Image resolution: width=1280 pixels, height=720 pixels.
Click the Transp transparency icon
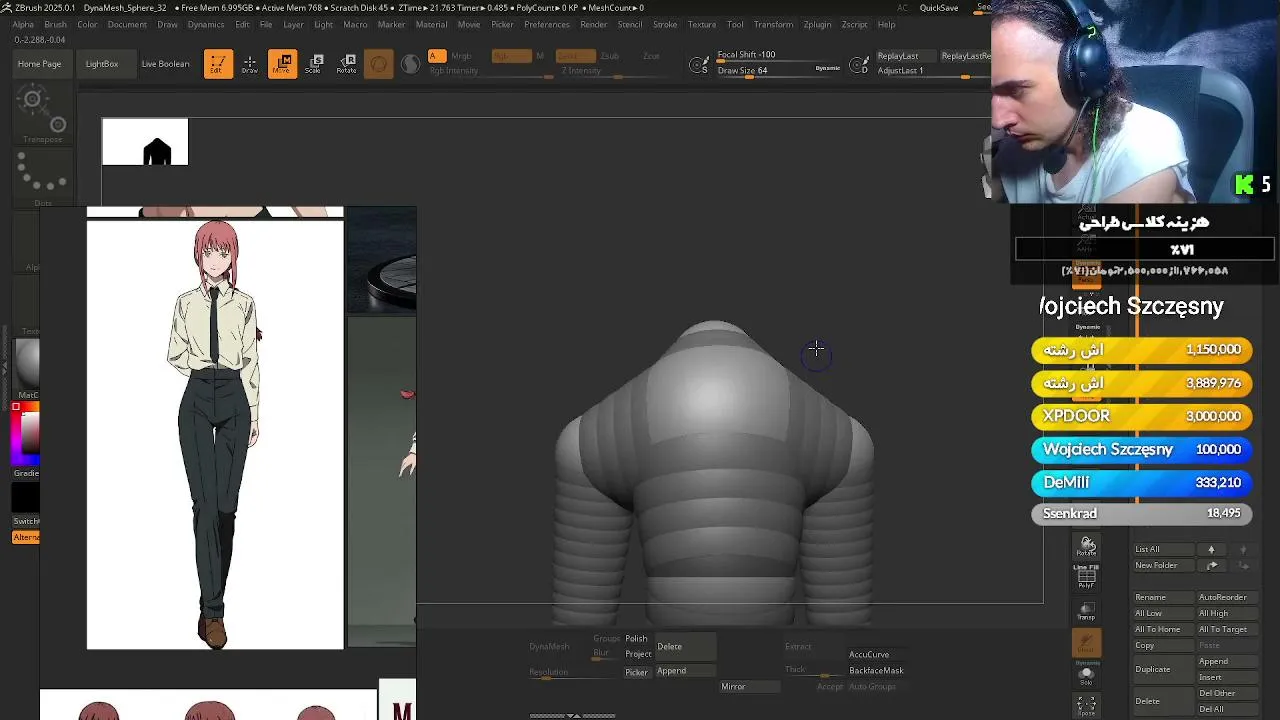(1087, 612)
